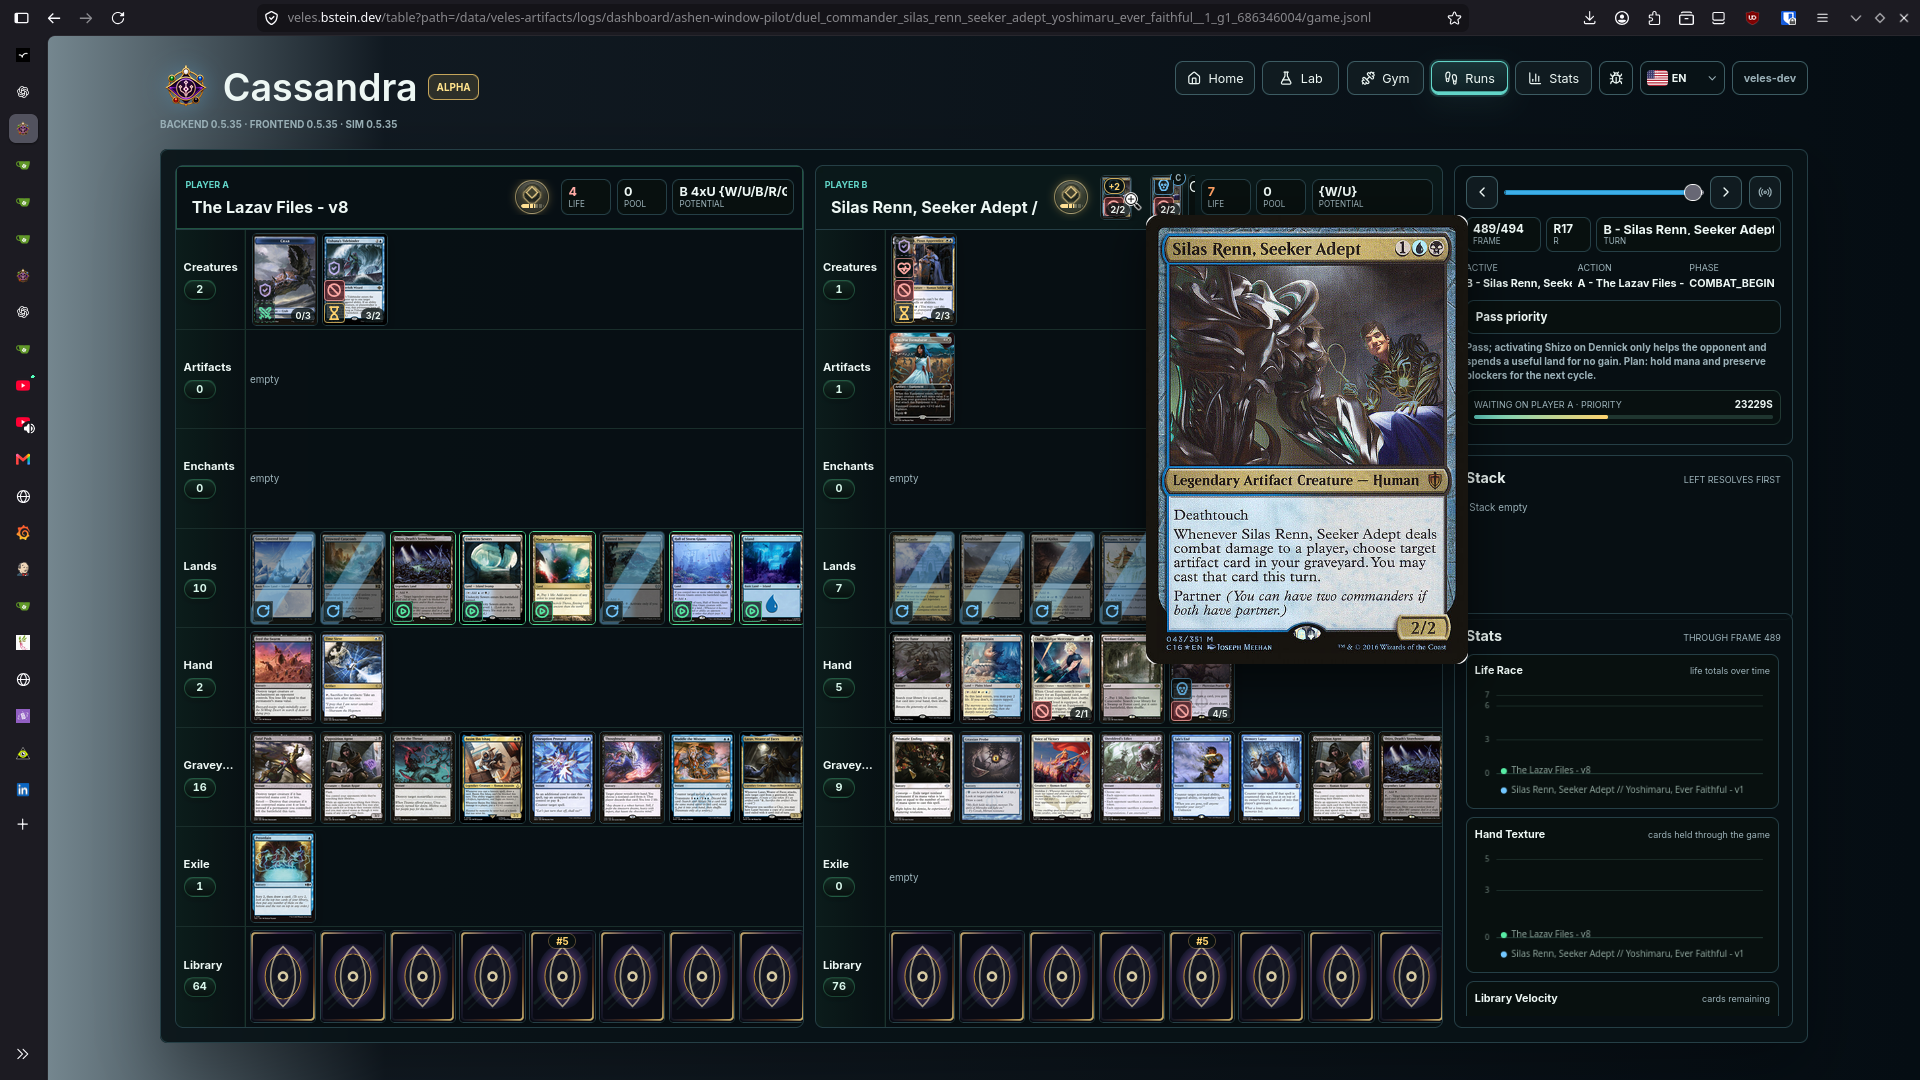Step back one frame with left chevron
Screen dimensions: 1920x1080
point(1482,192)
